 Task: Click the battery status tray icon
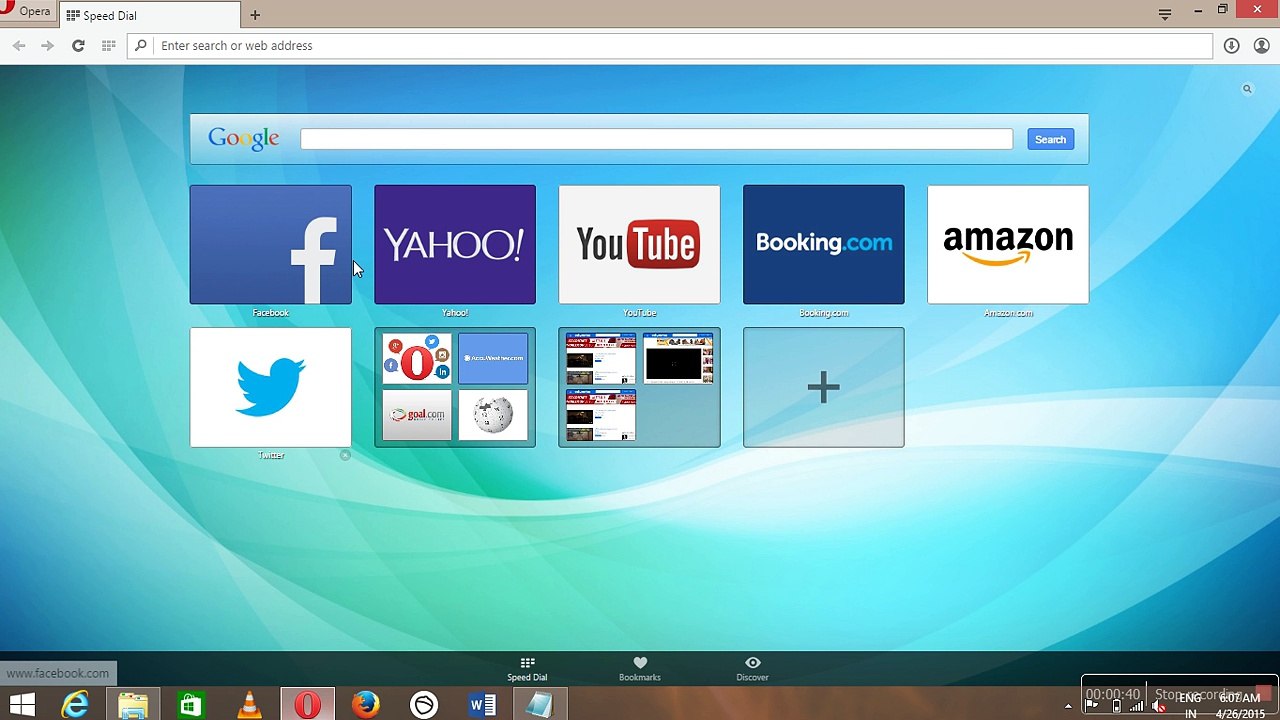1116,706
